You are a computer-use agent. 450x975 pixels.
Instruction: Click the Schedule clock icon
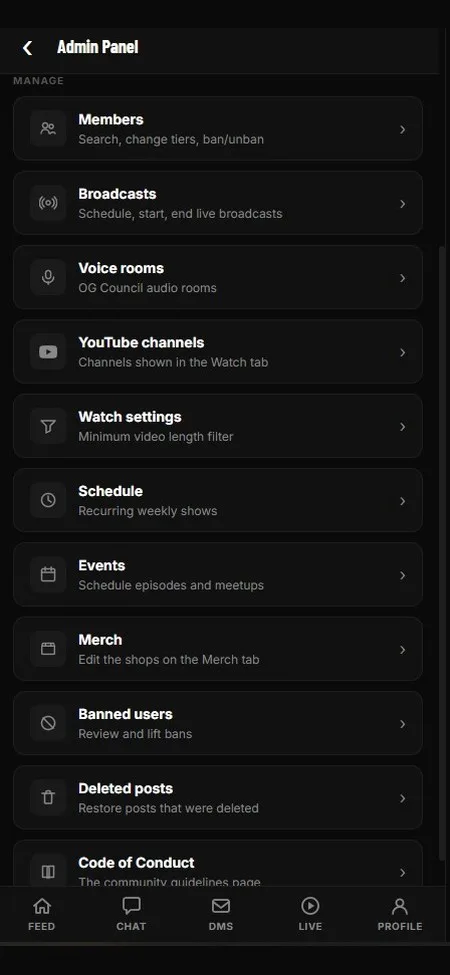click(48, 501)
